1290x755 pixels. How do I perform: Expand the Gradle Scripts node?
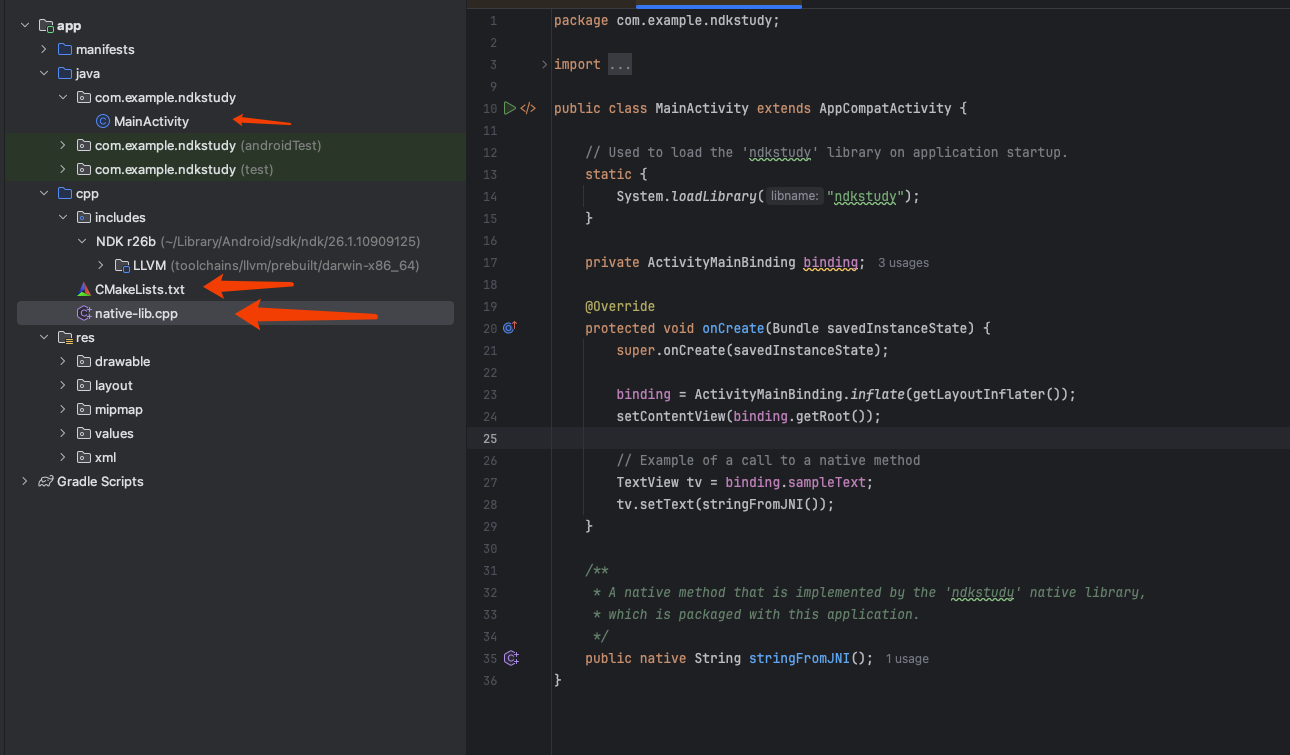click(25, 481)
